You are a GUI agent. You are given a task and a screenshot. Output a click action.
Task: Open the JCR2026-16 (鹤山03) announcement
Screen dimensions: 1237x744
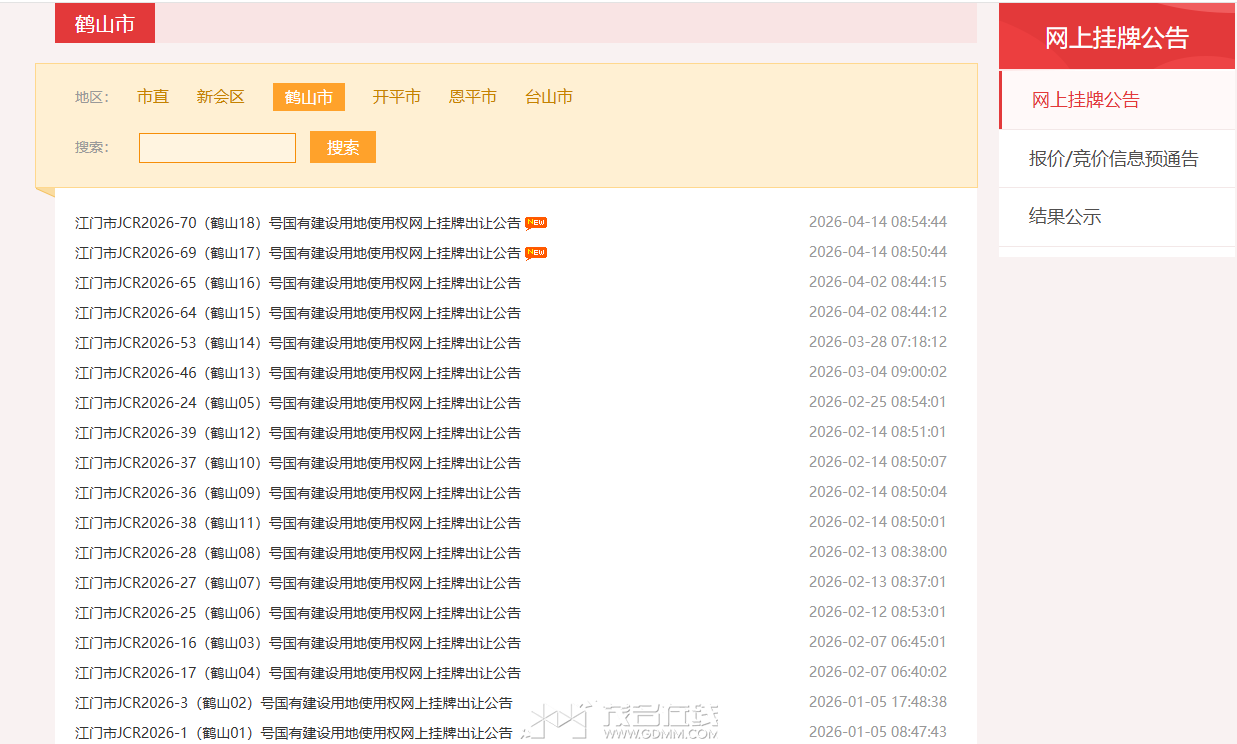coord(297,643)
